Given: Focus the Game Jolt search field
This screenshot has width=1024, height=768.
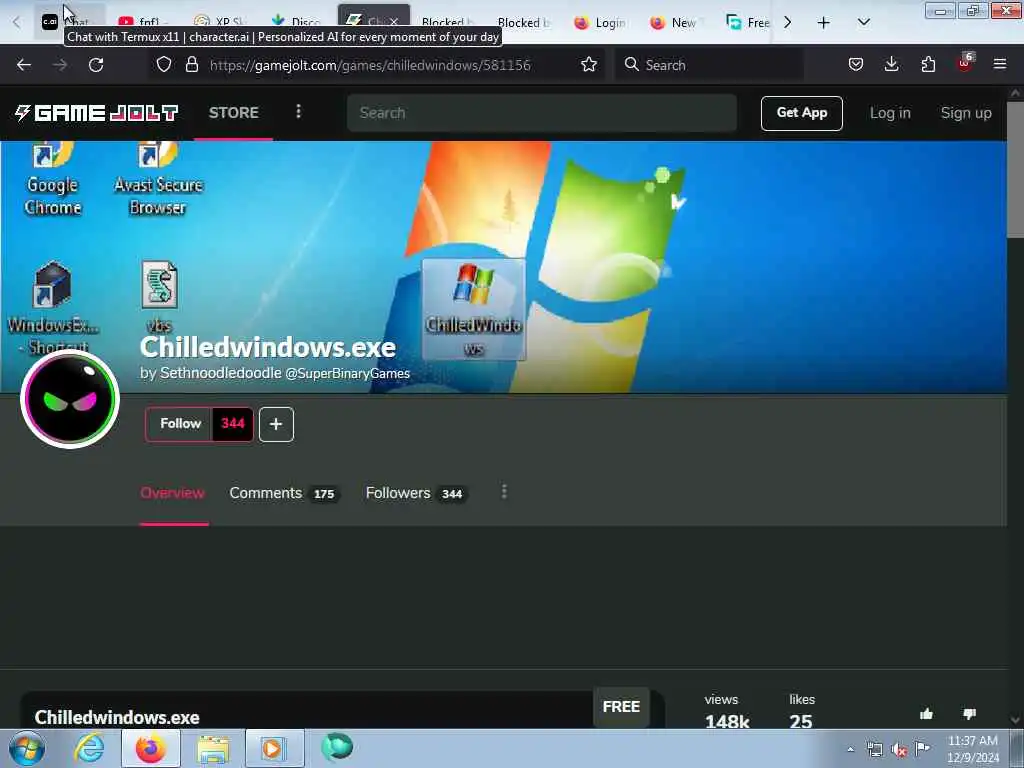Looking at the screenshot, I should [541, 113].
